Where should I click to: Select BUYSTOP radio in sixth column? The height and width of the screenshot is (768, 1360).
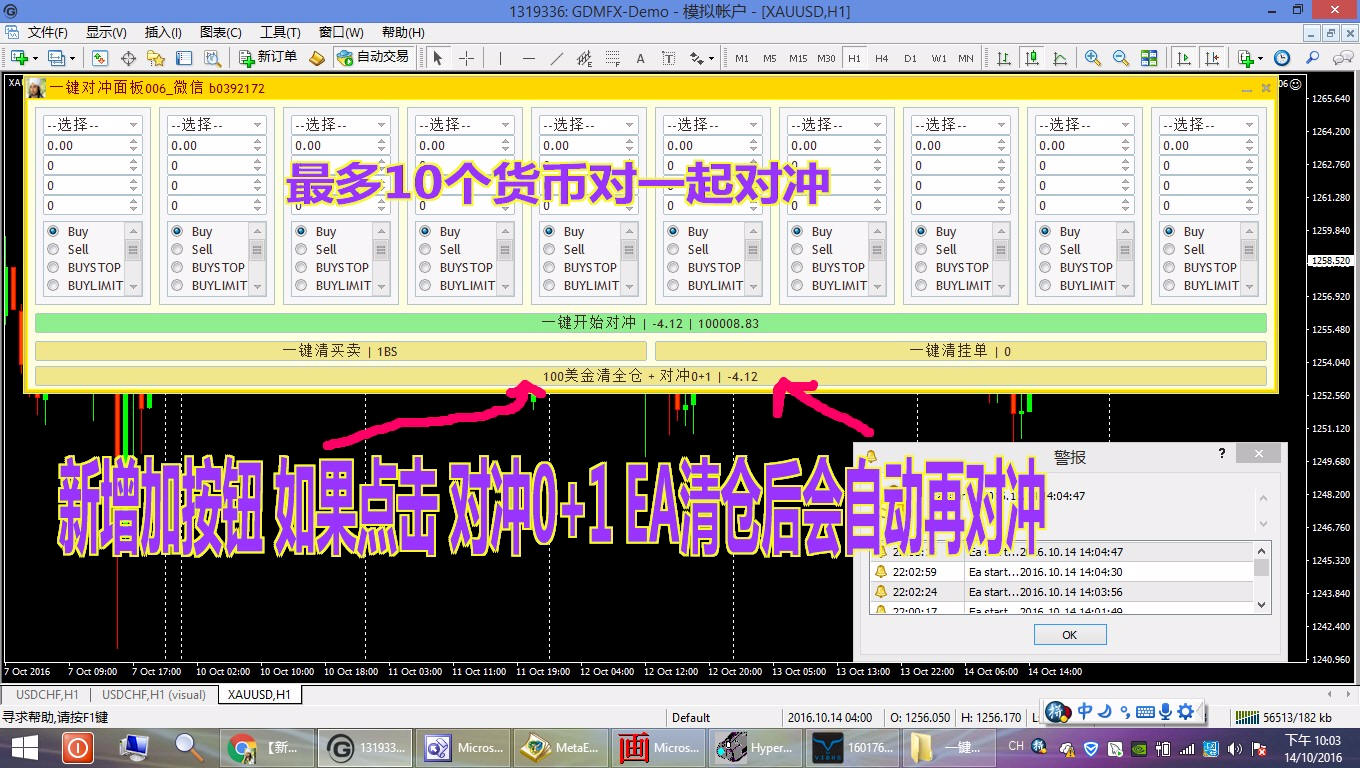(673, 267)
